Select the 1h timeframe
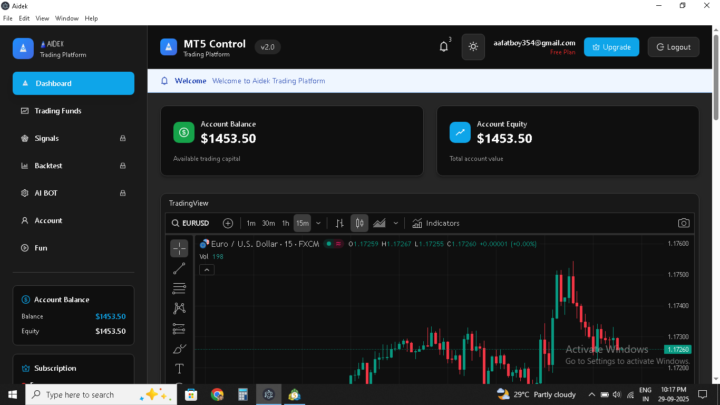 tap(286, 223)
